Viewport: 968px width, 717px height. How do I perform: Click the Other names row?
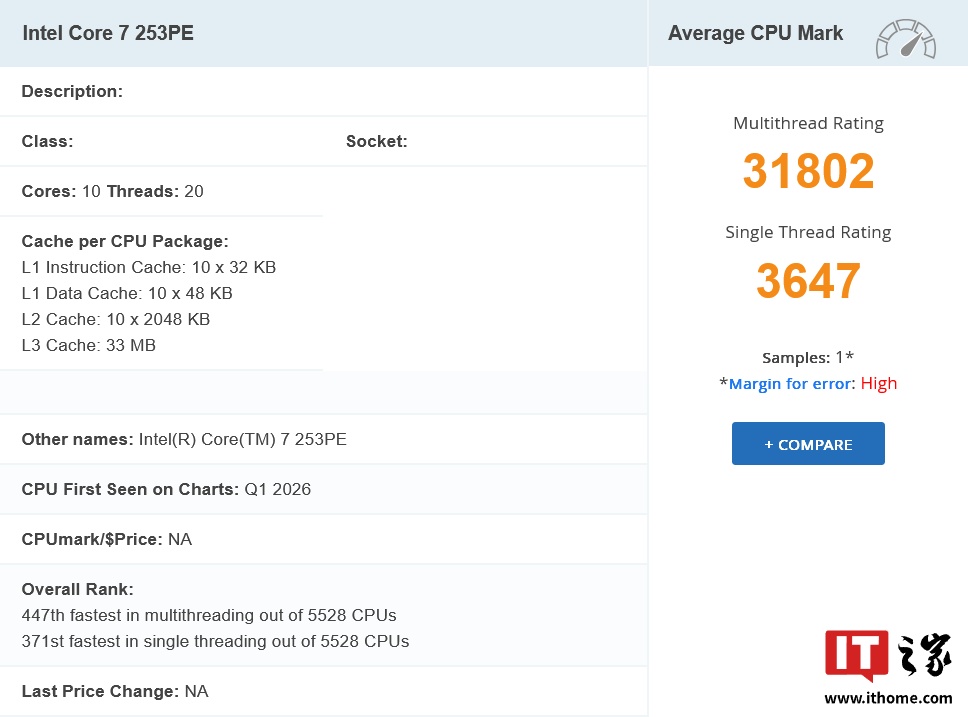click(x=184, y=439)
